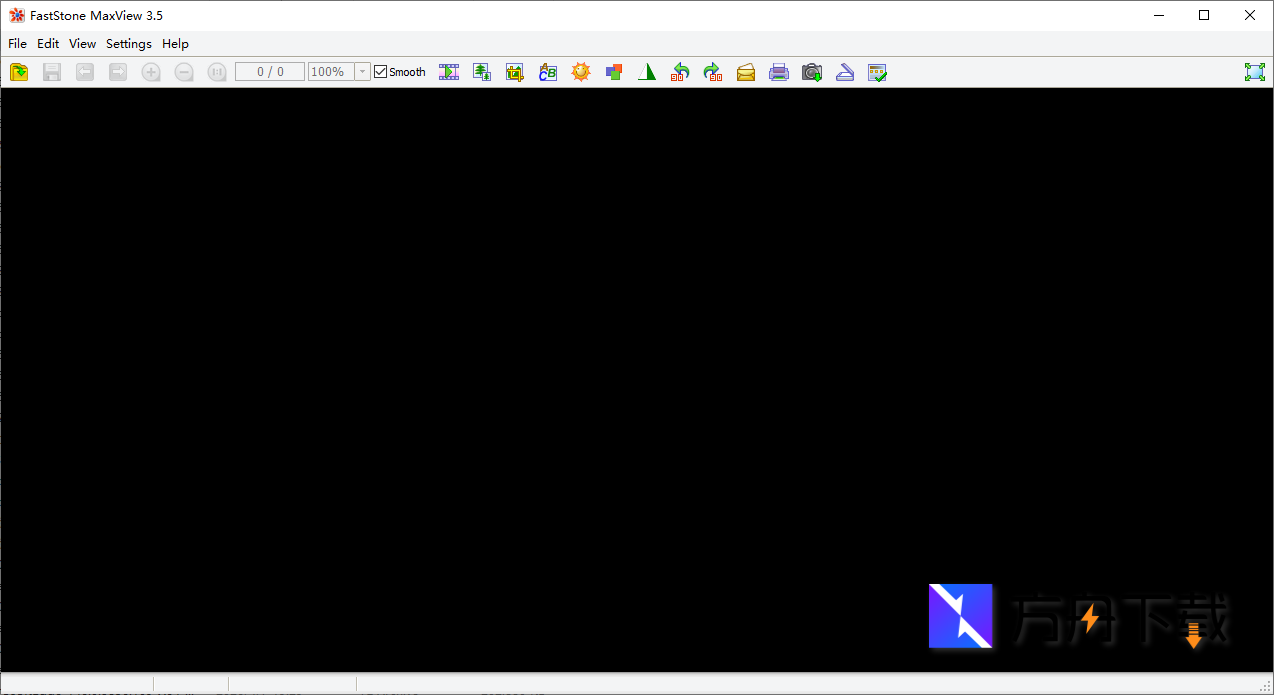Open the Settings menu
This screenshot has width=1274, height=695.
(x=128, y=43)
